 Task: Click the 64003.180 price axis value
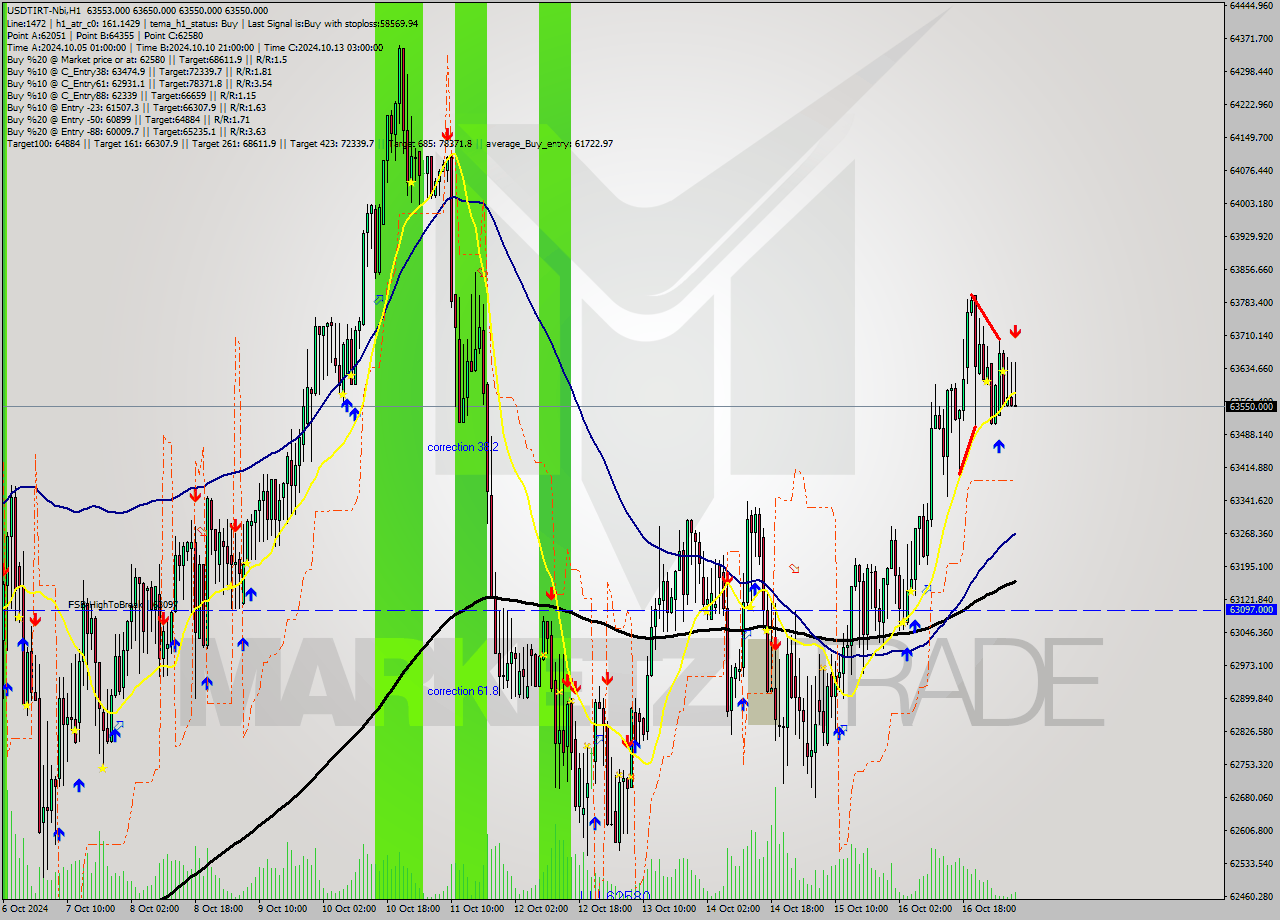1251,203
